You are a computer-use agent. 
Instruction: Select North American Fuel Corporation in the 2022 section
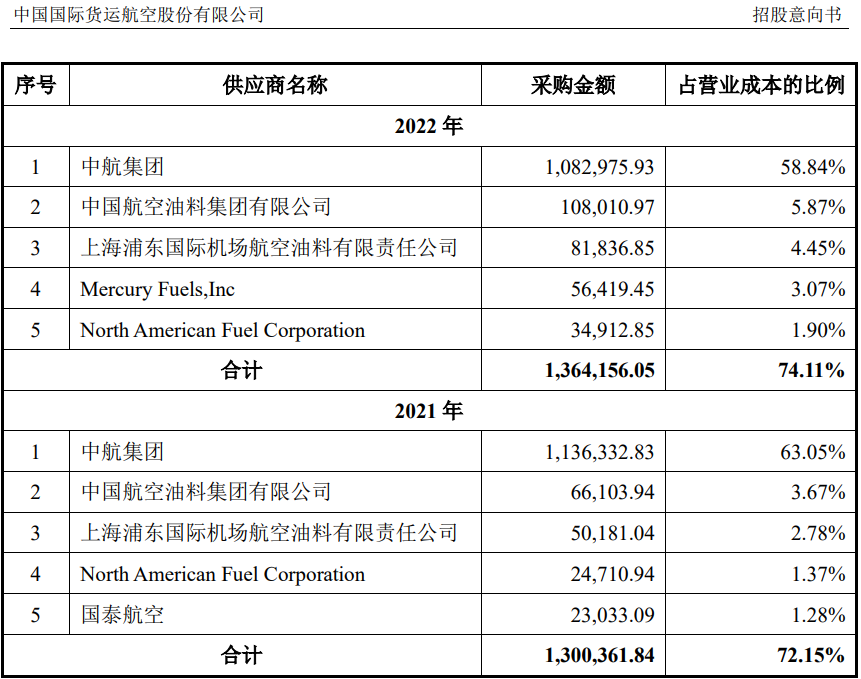[x=223, y=330]
